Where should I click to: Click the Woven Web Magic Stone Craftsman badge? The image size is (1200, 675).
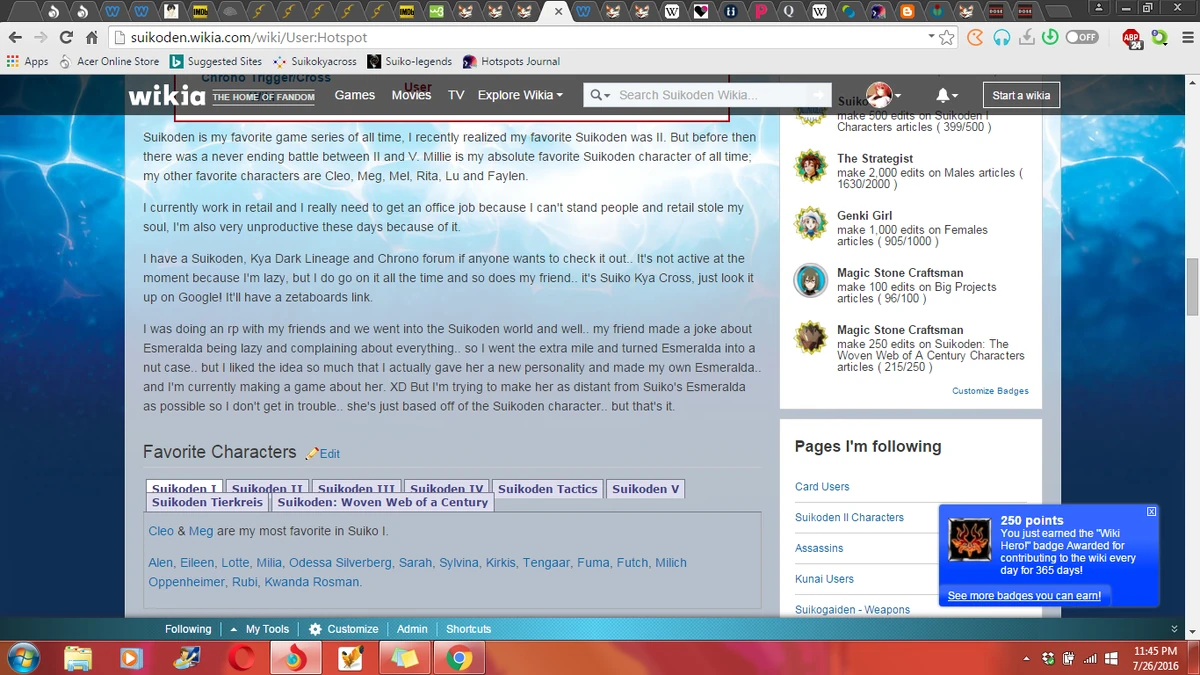click(811, 338)
